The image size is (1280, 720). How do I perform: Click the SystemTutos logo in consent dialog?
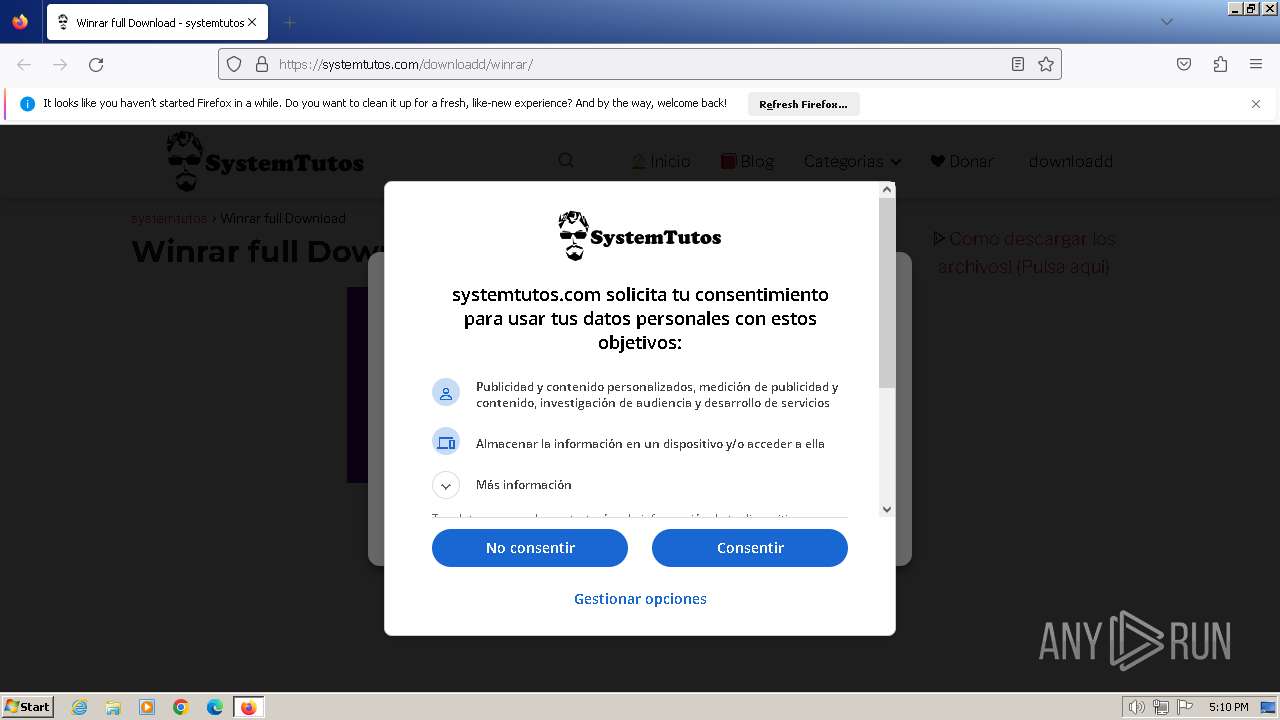point(640,236)
